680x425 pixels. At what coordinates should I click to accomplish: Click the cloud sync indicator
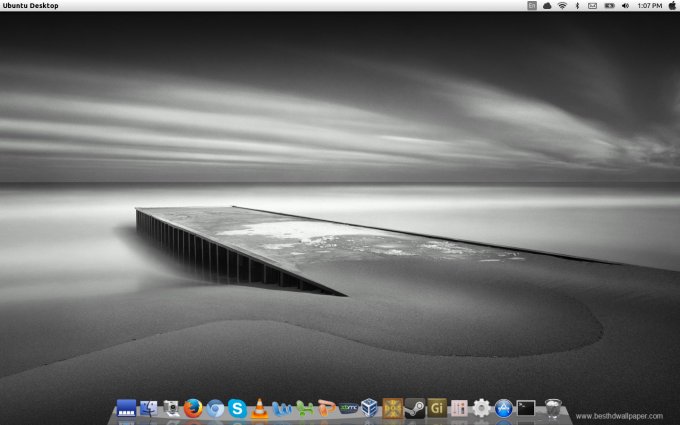(547, 6)
